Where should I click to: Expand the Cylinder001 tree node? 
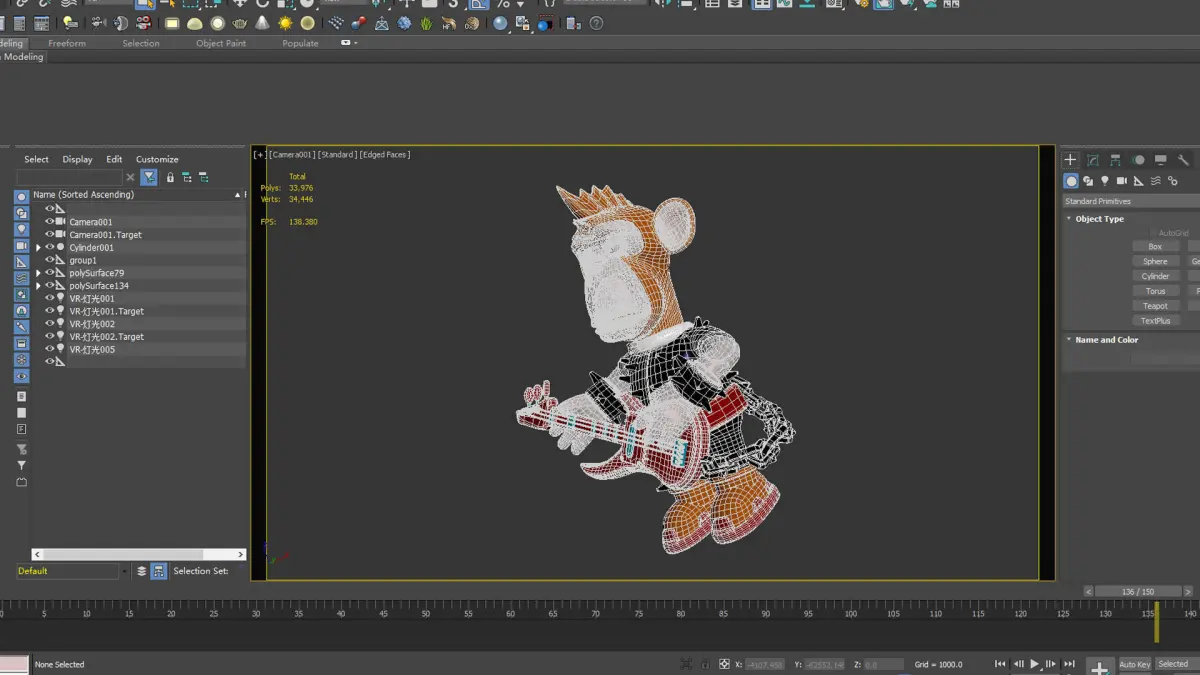click(x=38, y=248)
